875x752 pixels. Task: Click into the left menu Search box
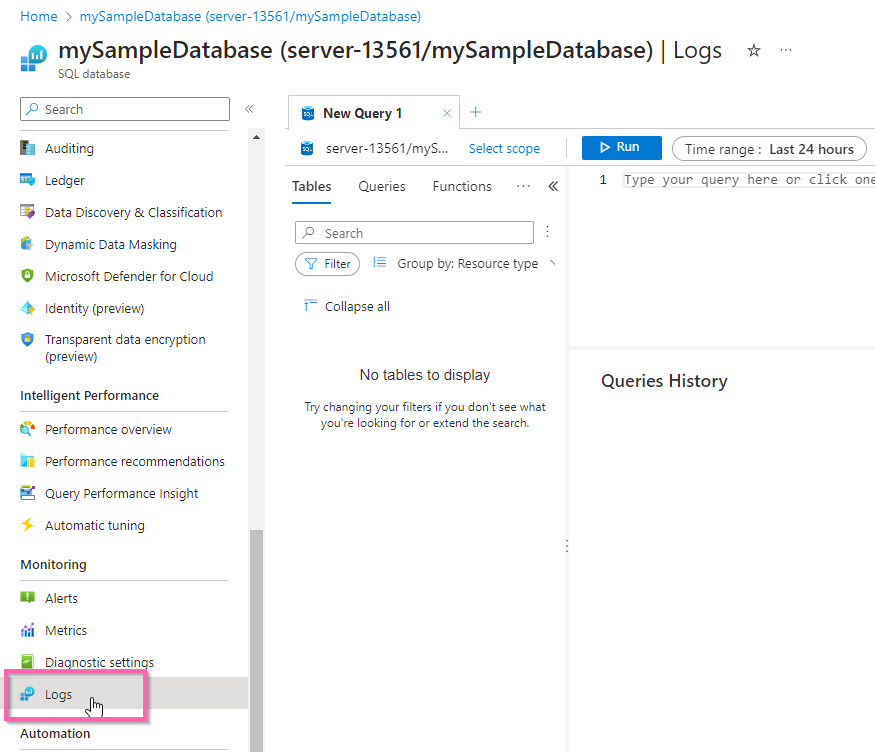[125, 109]
